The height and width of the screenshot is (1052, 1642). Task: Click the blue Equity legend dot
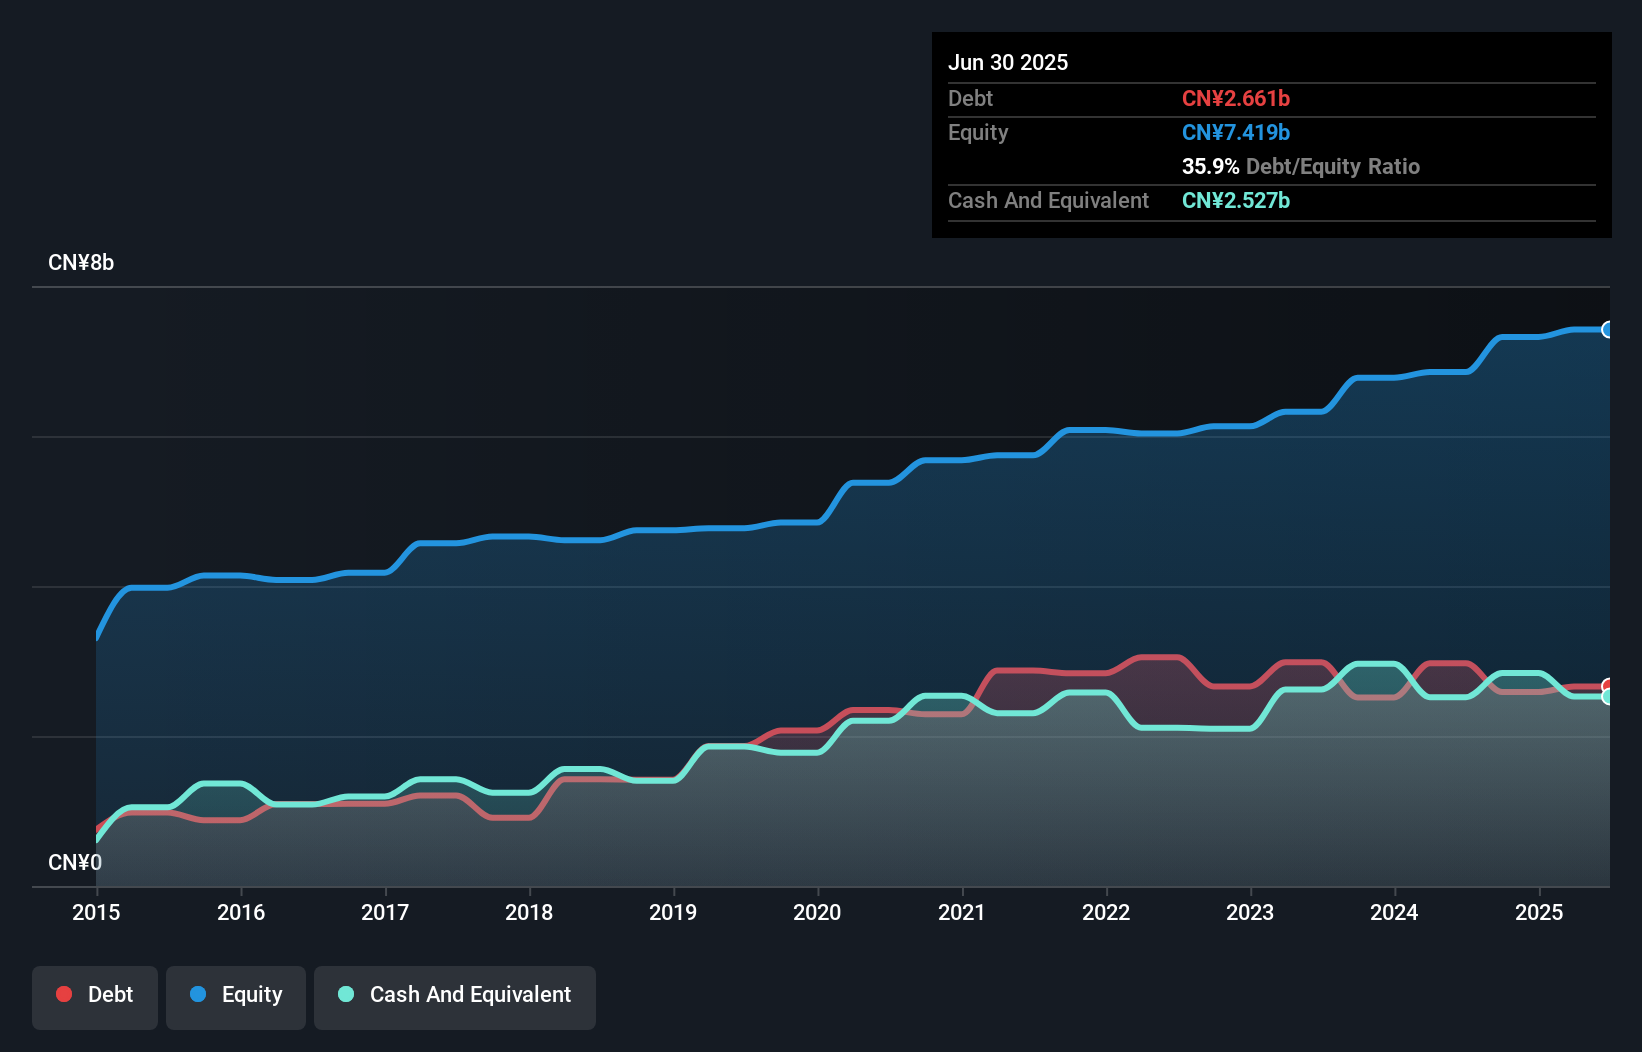[198, 994]
